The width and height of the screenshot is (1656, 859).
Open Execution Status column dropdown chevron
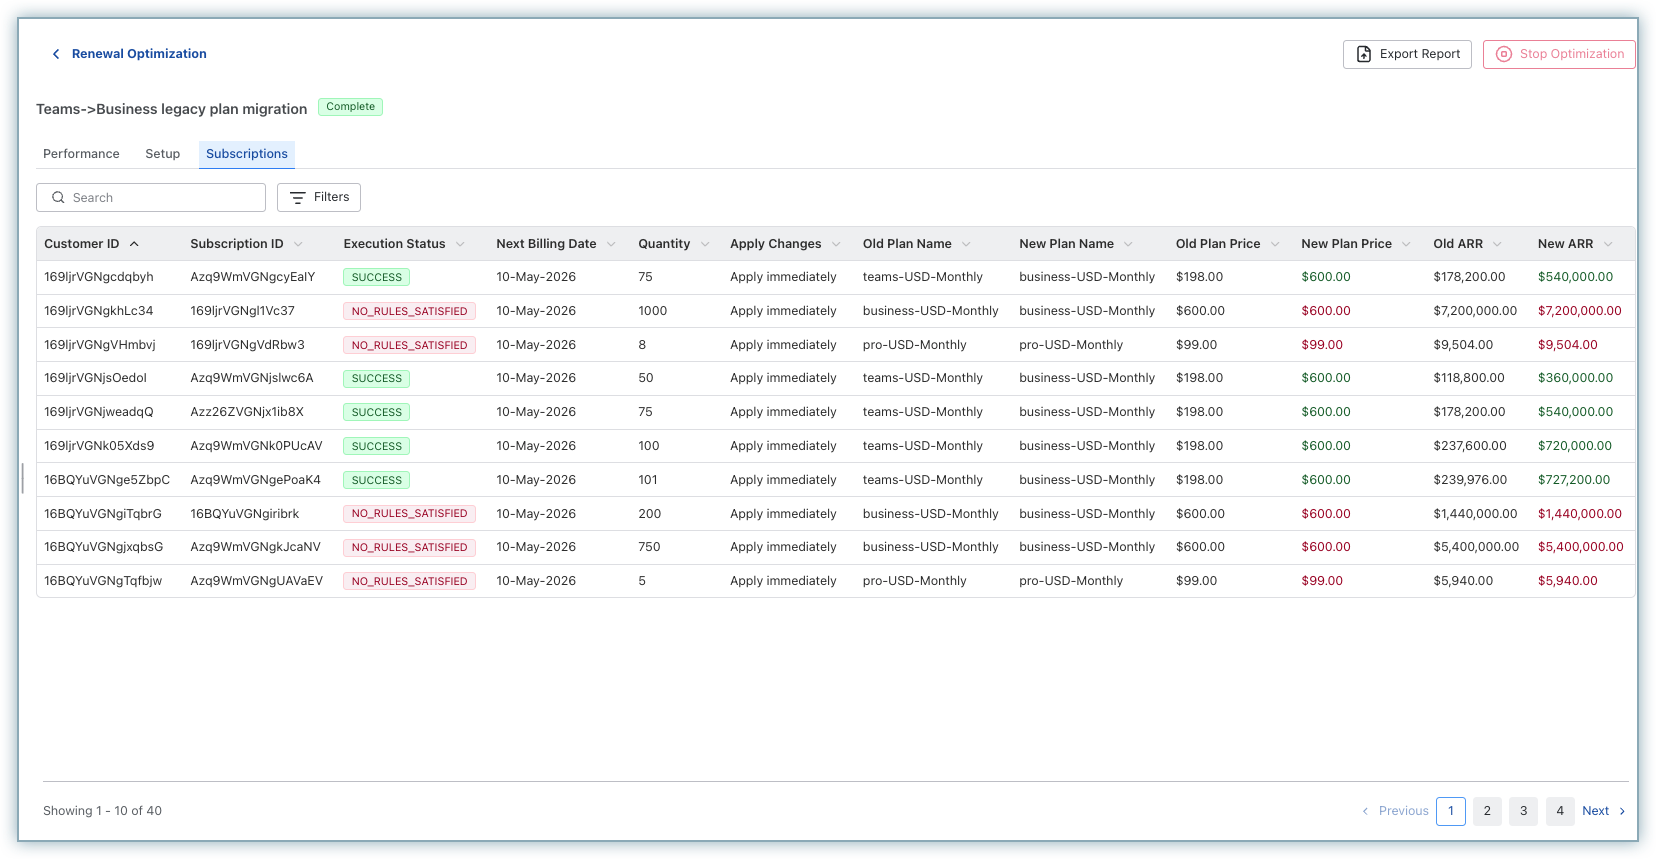(460, 244)
